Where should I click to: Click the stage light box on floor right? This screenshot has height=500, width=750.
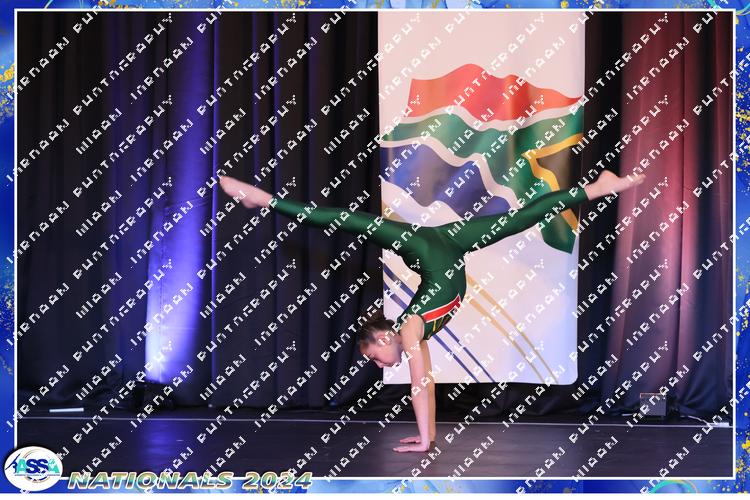tap(652, 404)
